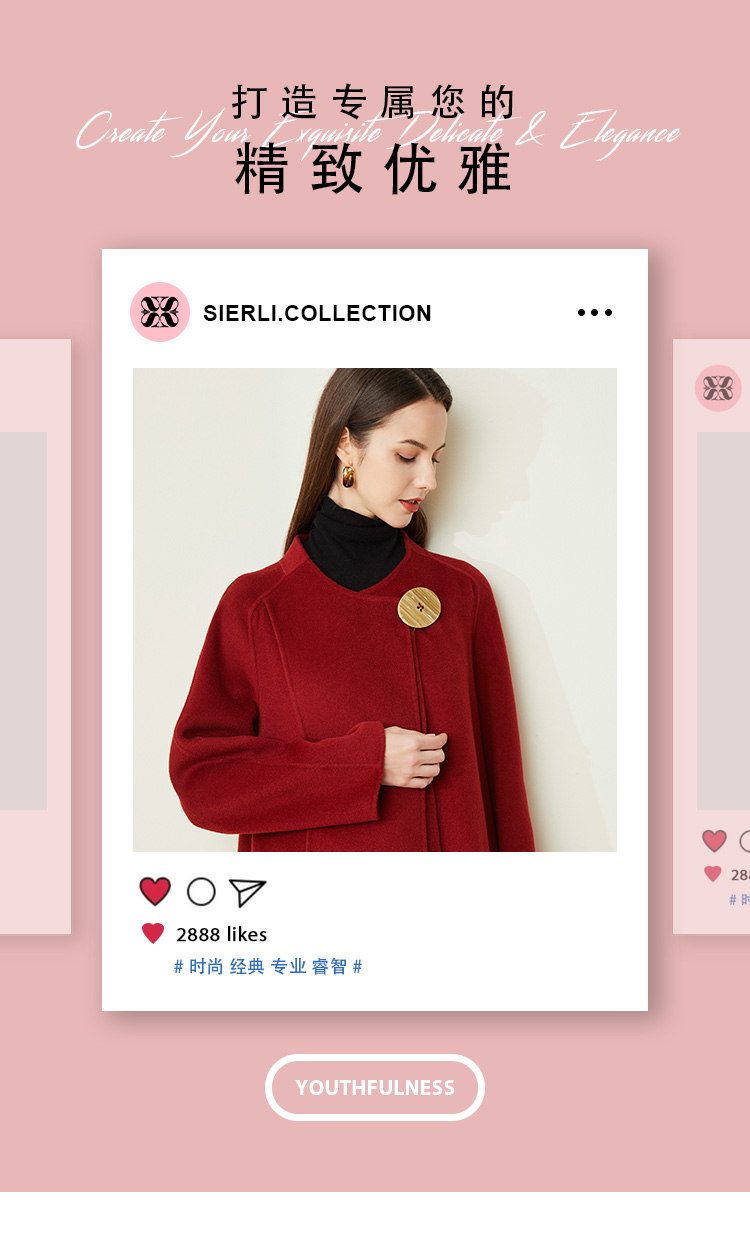
Task: View the 2888 likes count
Action: [x=221, y=934]
